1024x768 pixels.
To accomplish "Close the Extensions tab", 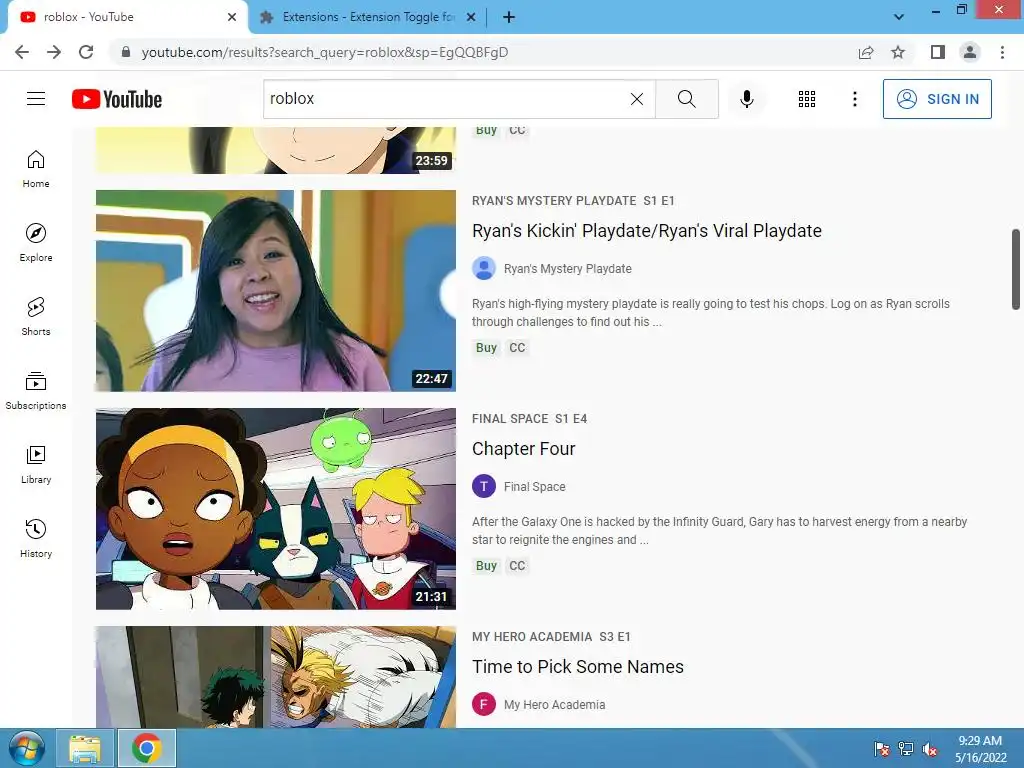I will [x=471, y=17].
